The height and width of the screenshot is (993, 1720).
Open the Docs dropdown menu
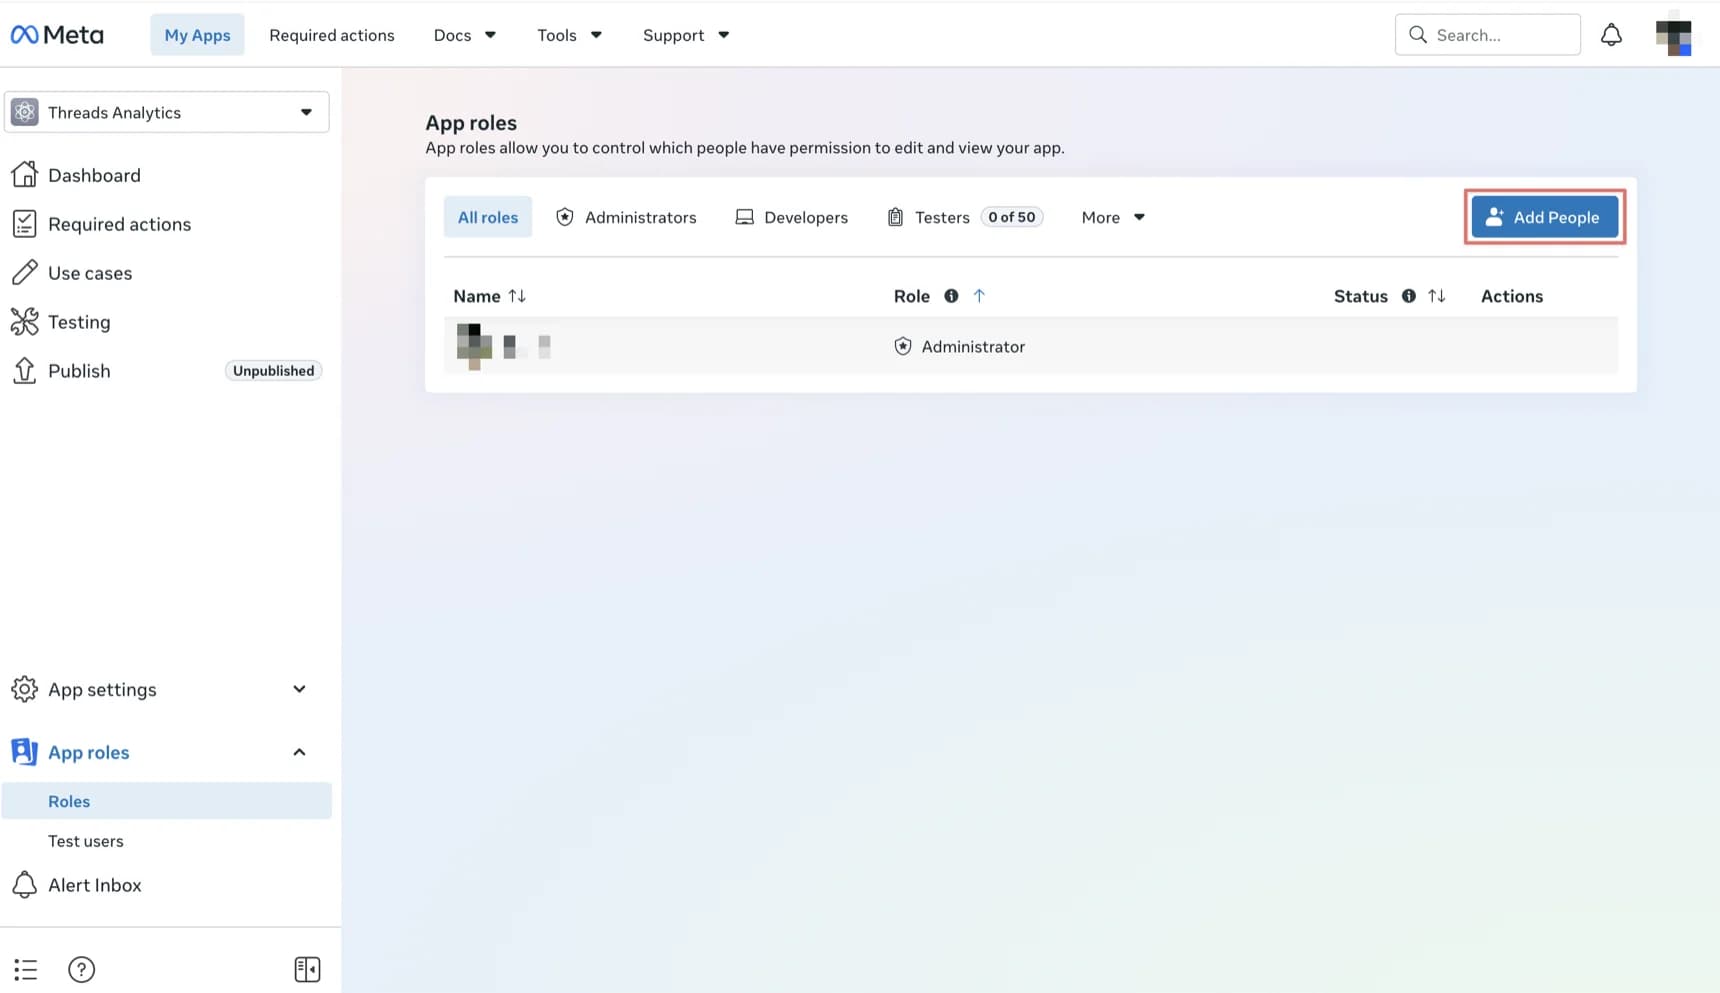(x=465, y=35)
